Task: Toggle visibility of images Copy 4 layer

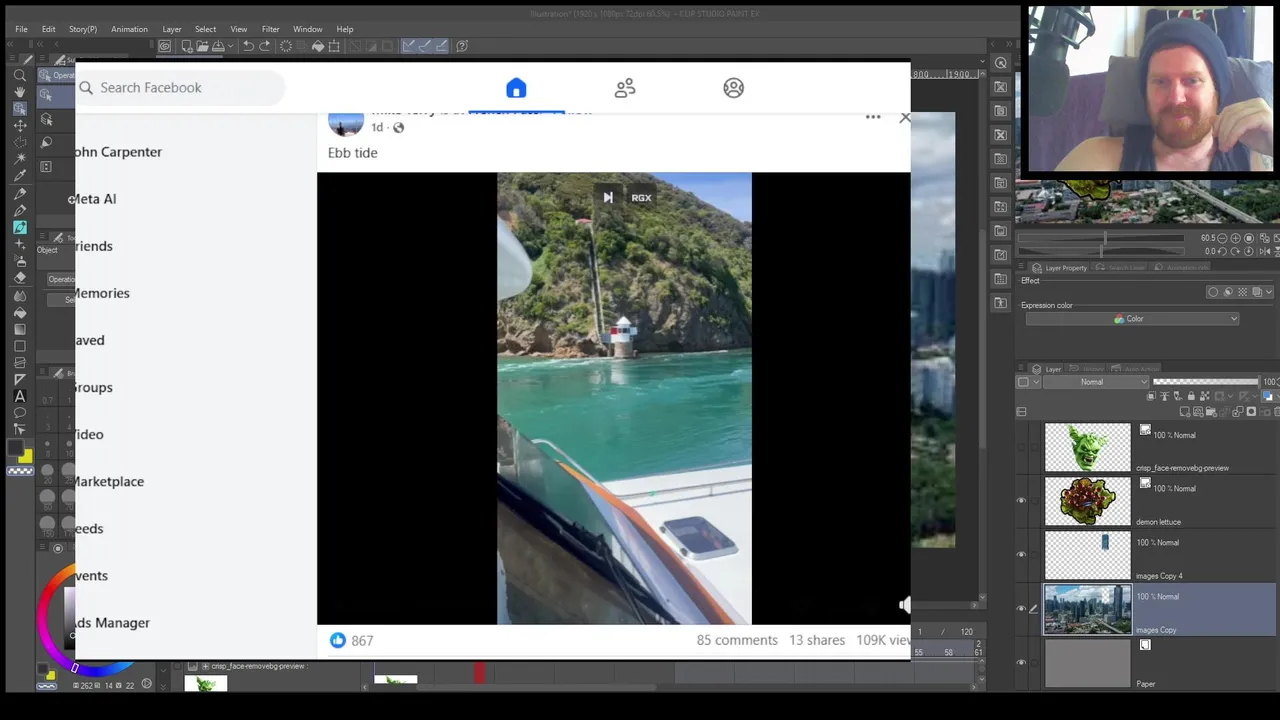Action: tap(1021, 555)
